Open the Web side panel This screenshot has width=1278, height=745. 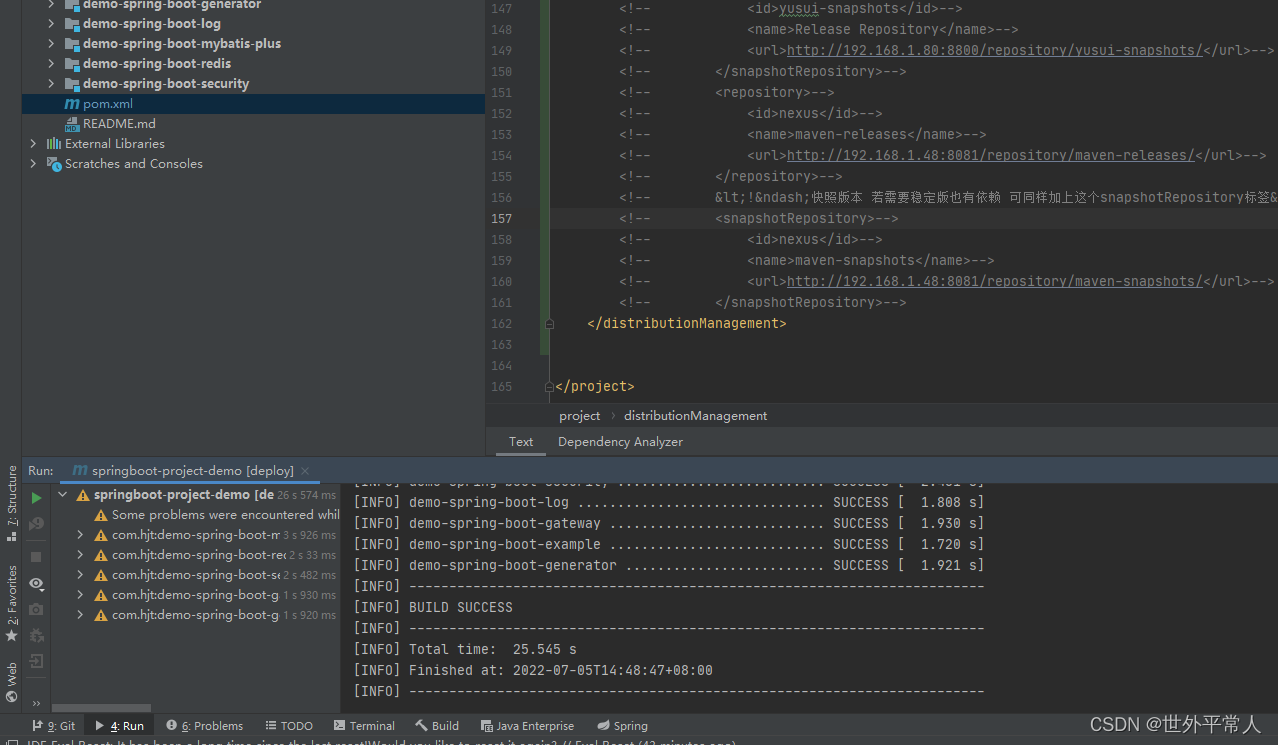click(x=11, y=682)
